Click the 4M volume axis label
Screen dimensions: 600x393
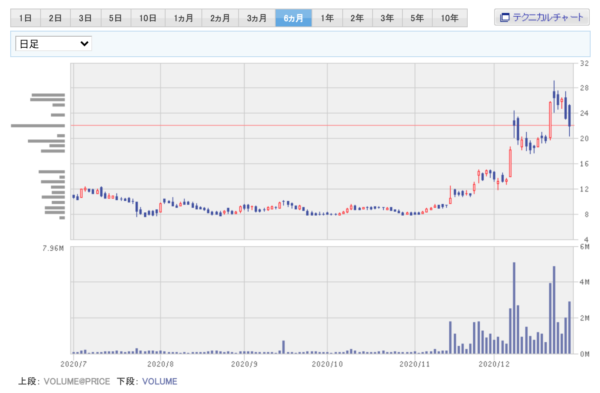click(585, 282)
